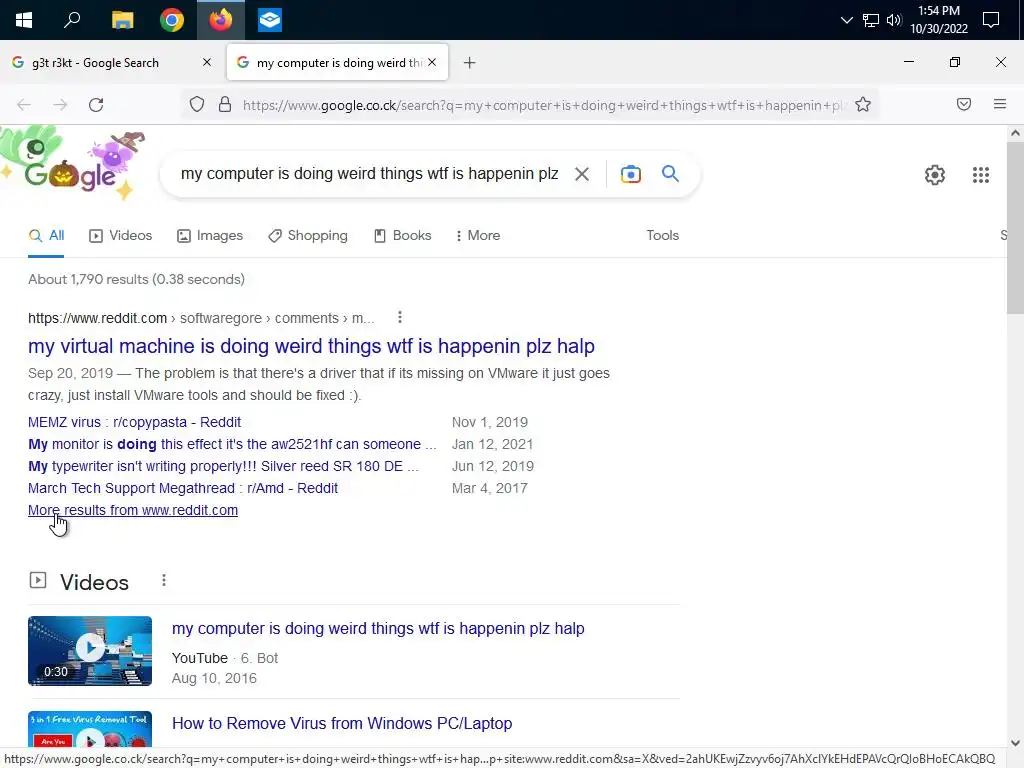1024x768 pixels.
Task: Open options for reddit result
Action: (x=400, y=317)
